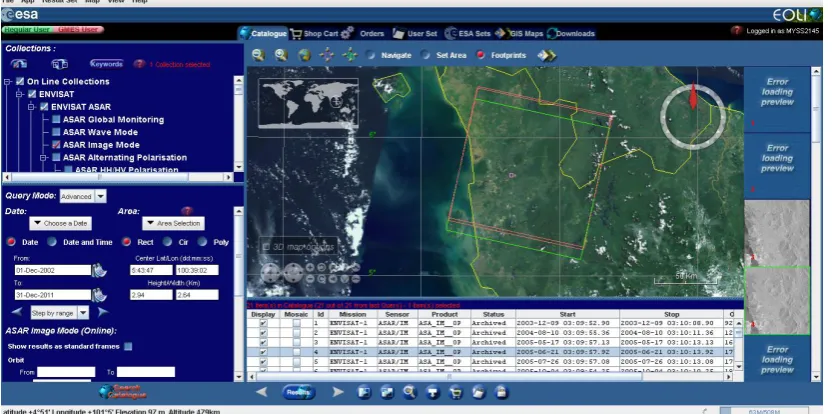The image size is (833, 414).
Task: Enable Show results as standard frames checkbox
Action: (x=128, y=347)
